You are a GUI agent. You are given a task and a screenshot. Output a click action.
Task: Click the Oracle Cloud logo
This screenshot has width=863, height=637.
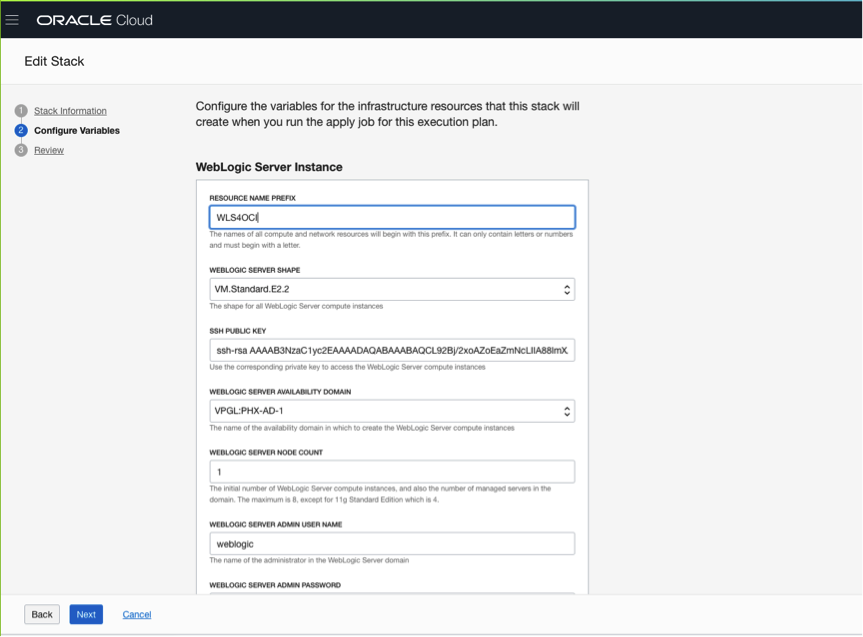click(95, 20)
